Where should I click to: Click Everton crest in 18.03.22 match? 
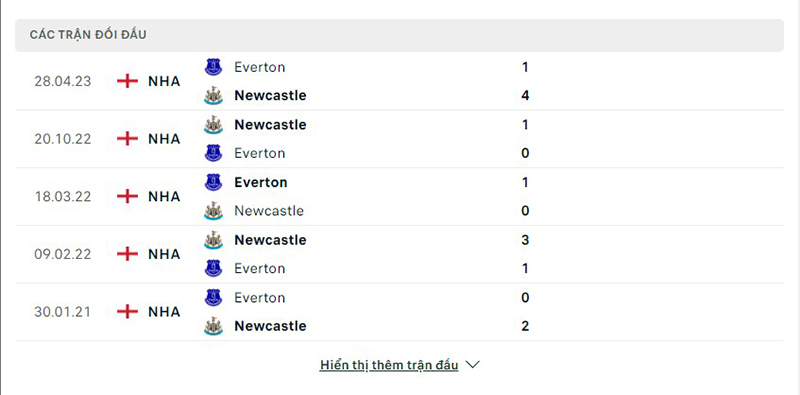point(213,182)
